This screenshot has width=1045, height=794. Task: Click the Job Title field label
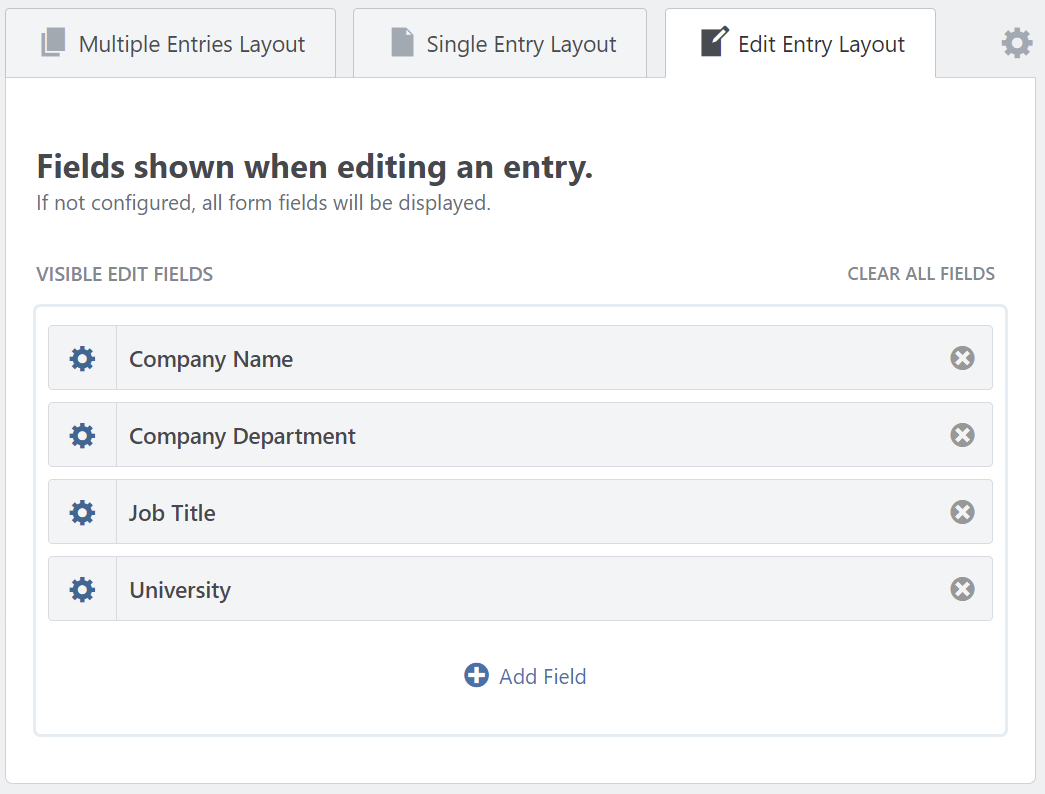pos(172,513)
